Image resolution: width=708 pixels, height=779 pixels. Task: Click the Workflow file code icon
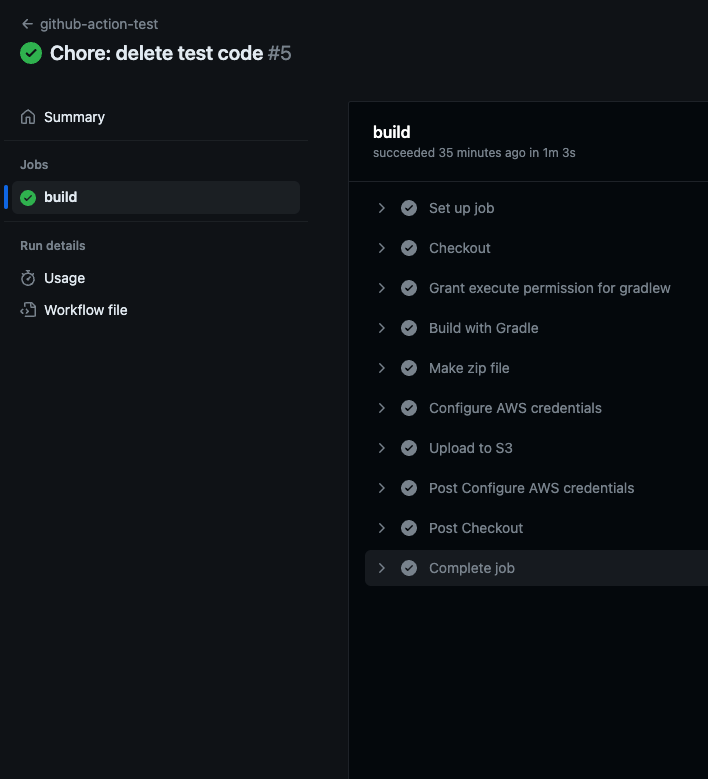[28, 310]
